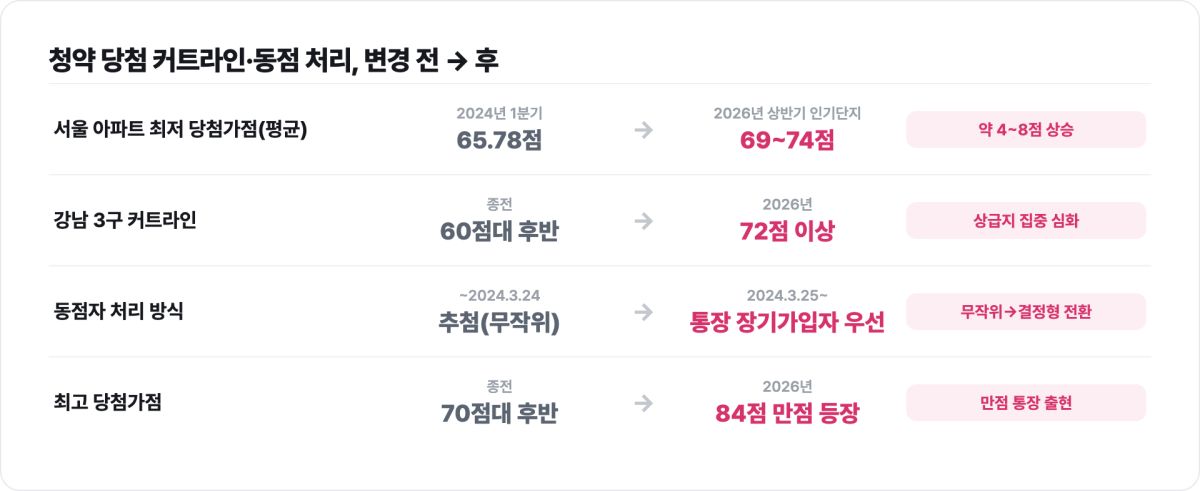Click the 65.78점 value
The width and height of the screenshot is (1200, 491).
pyautogui.click(x=499, y=140)
